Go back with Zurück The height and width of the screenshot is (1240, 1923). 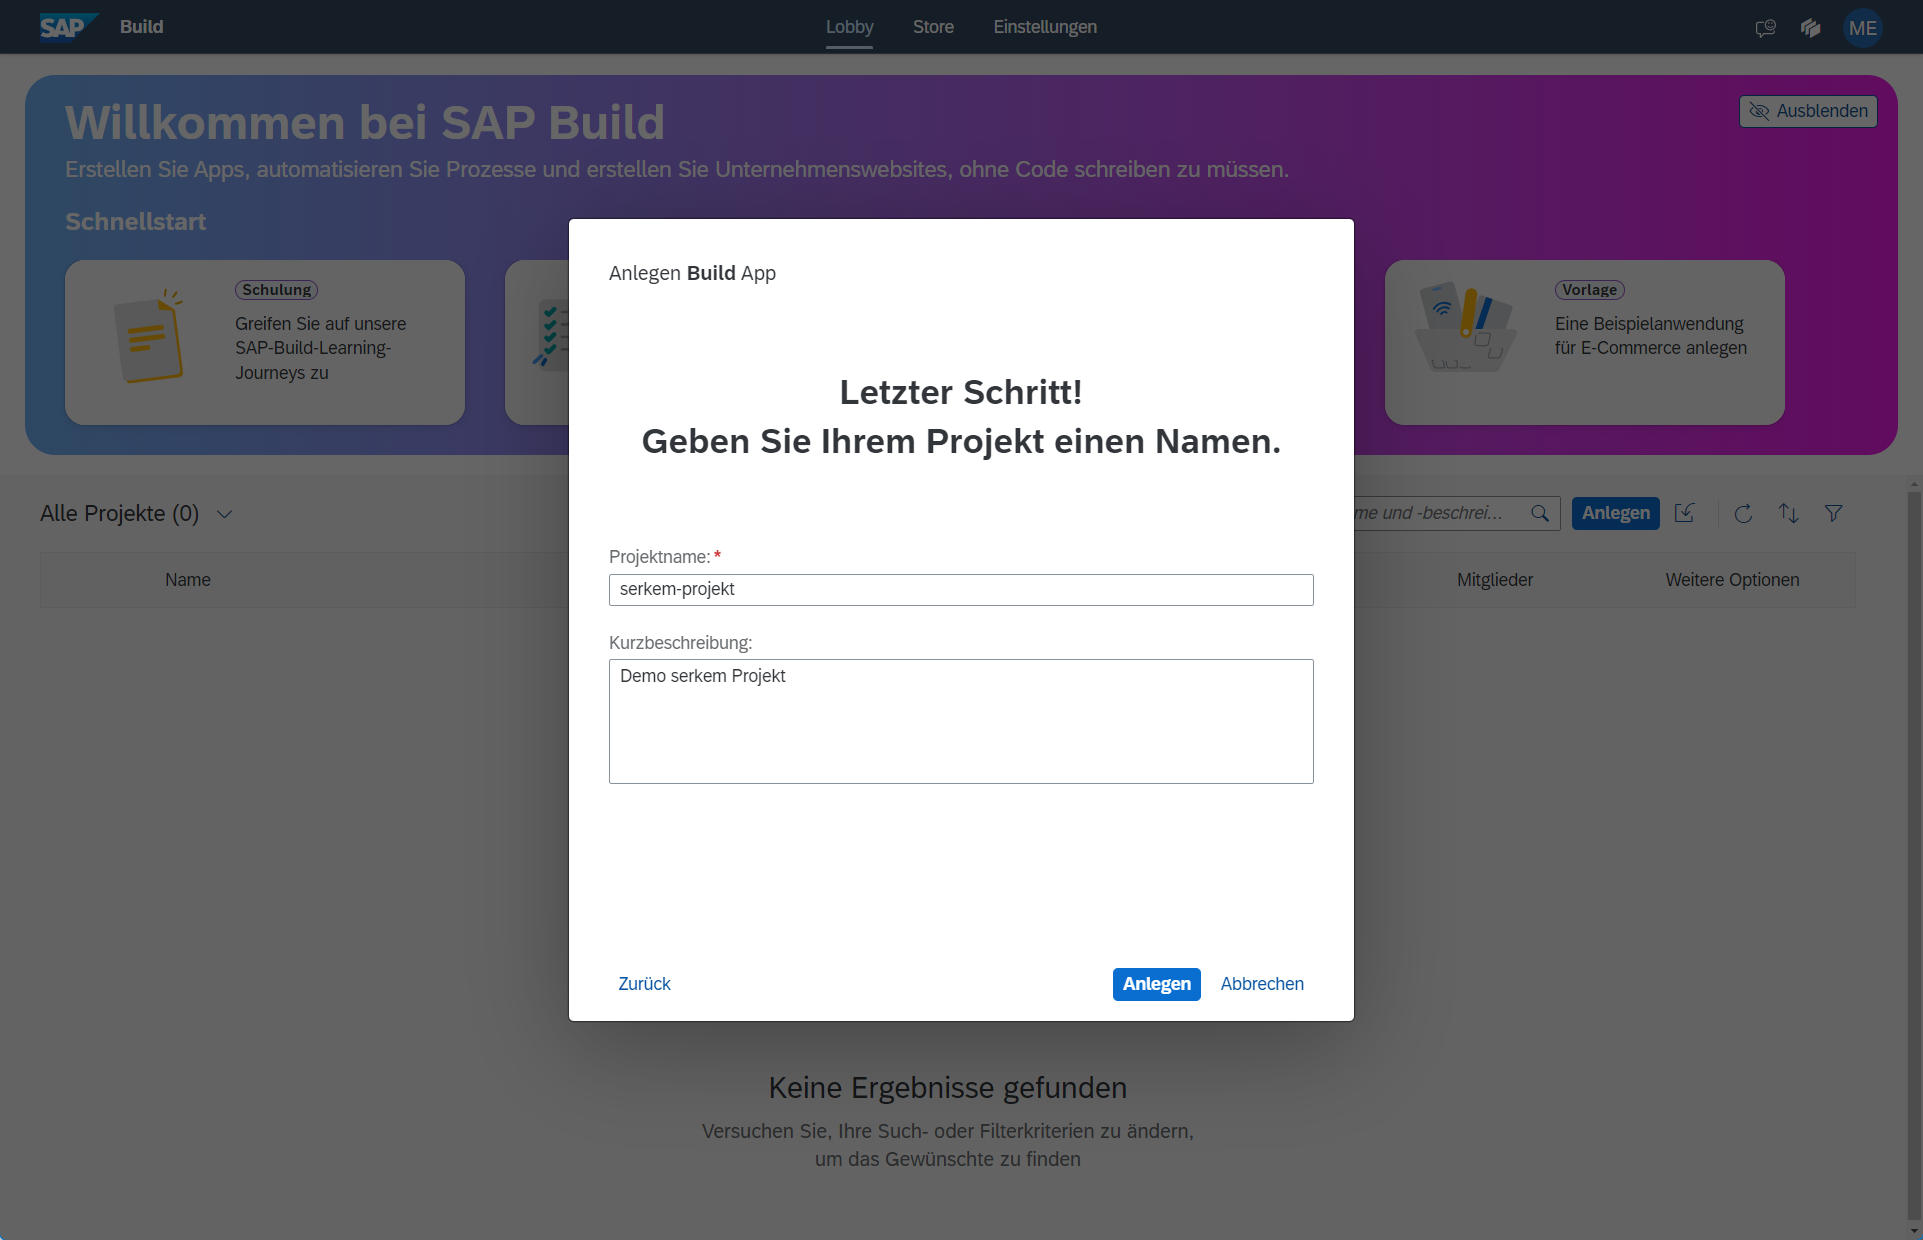click(x=644, y=984)
